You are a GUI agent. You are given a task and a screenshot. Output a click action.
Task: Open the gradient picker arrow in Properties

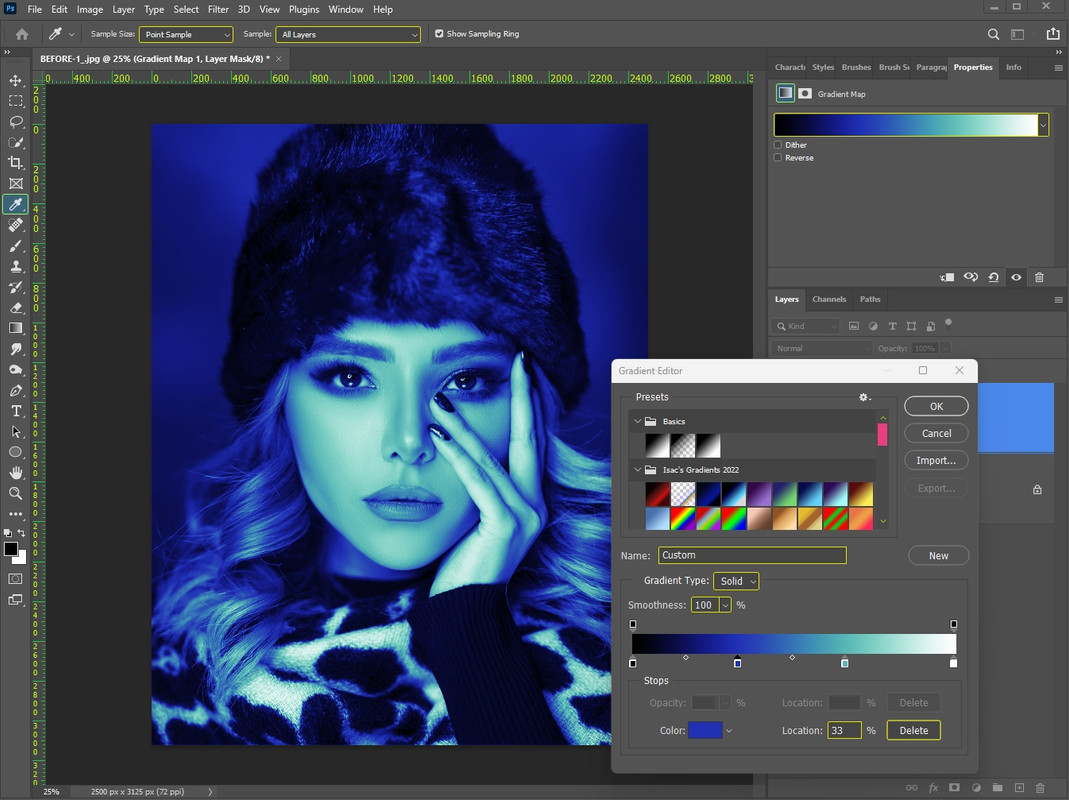click(1042, 125)
